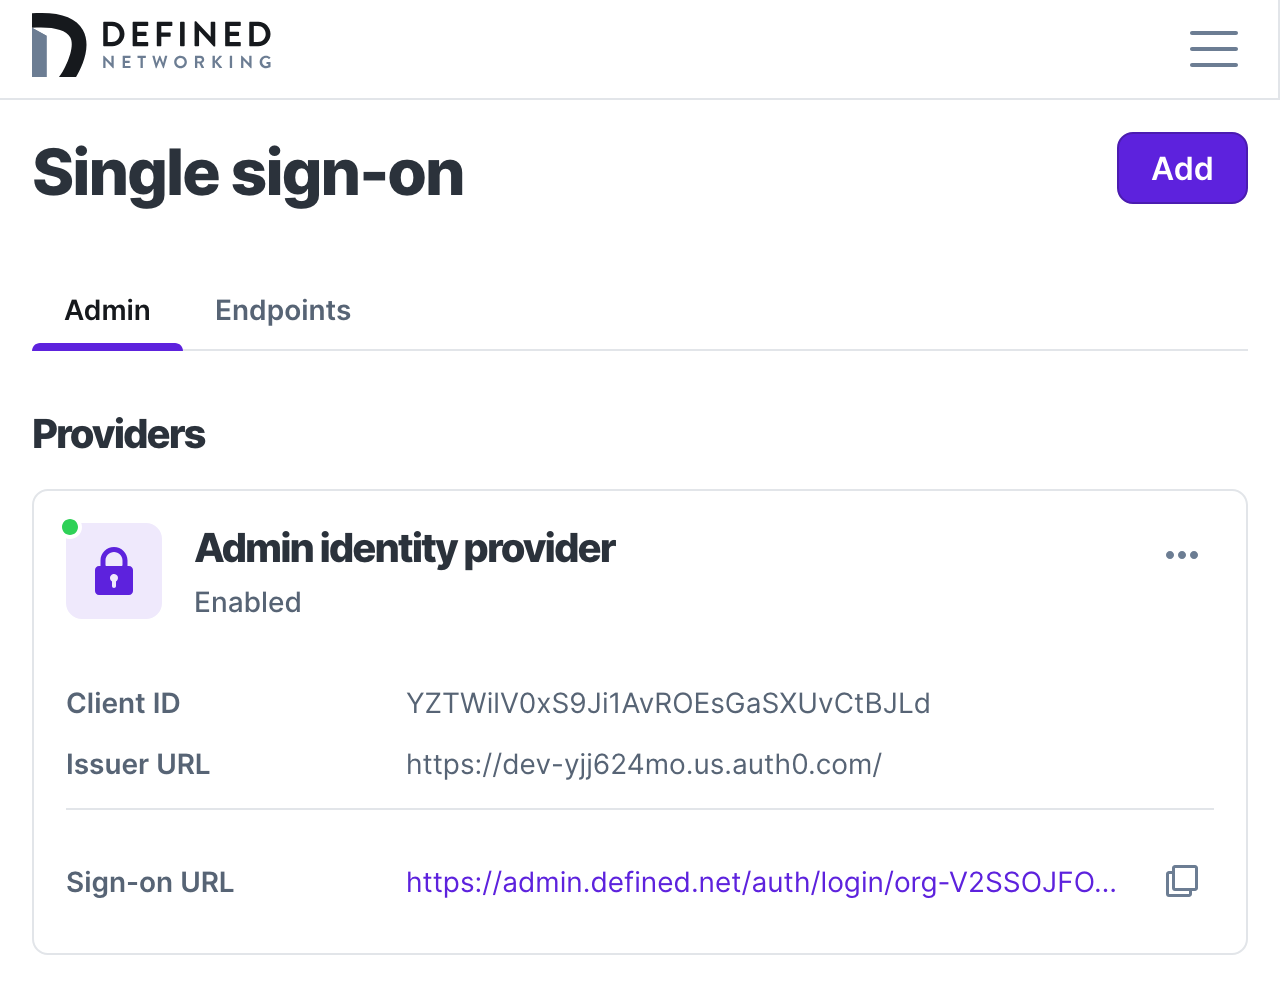Open the ellipsis dropdown on provider card
This screenshot has height=998, width=1280.
pyautogui.click(x=1182, y=554)
